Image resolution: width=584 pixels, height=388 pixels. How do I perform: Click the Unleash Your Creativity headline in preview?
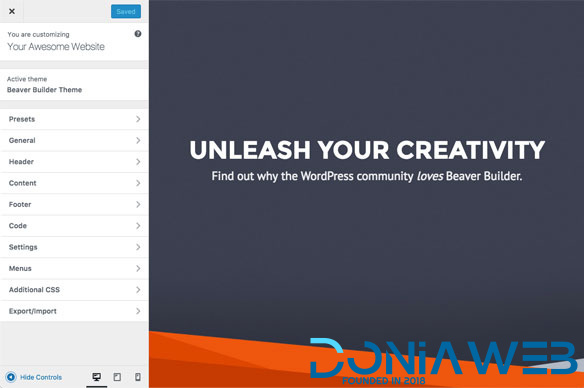[367, 150]
